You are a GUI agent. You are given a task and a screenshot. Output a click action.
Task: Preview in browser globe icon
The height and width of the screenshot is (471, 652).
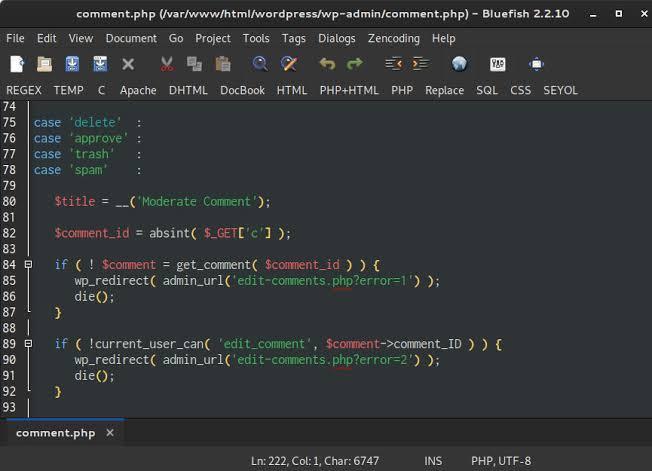click(x=459, y=64)
